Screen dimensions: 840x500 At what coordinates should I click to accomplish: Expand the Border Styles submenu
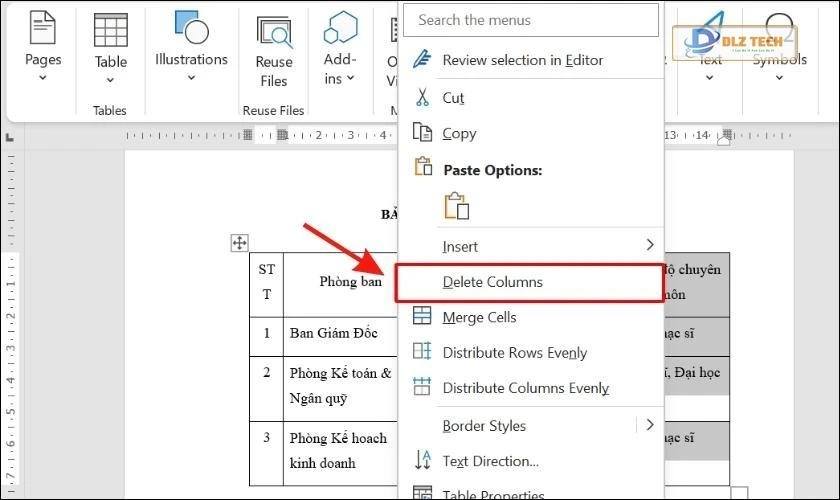[649, 425]
